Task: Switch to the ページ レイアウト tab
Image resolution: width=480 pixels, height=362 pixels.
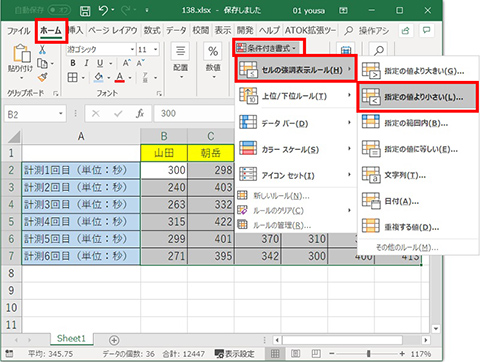Action: (113, 30)
